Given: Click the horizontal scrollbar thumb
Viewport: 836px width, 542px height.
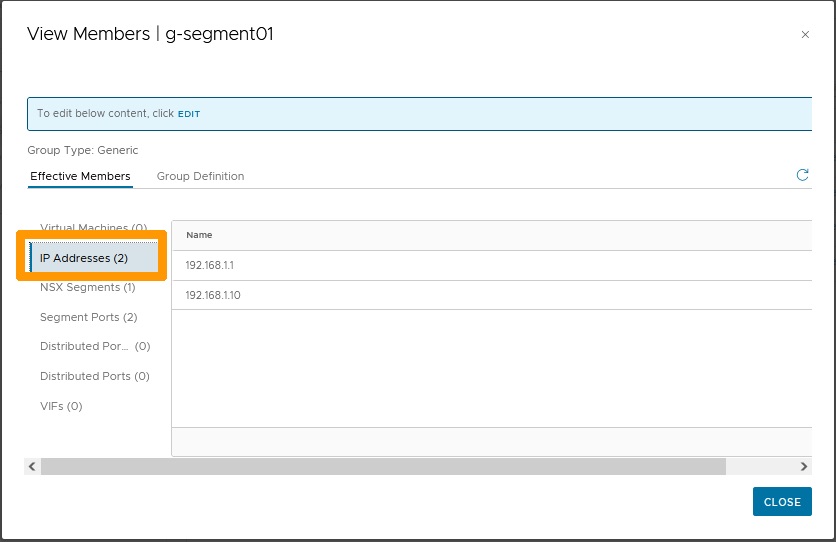Looking at the screenshot, I should point(383,466).
